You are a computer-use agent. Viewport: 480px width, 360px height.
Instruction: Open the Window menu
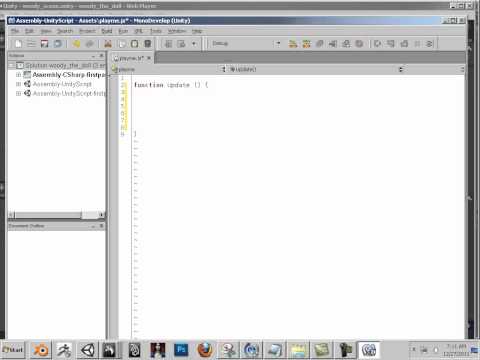click(x=176, y=31)
